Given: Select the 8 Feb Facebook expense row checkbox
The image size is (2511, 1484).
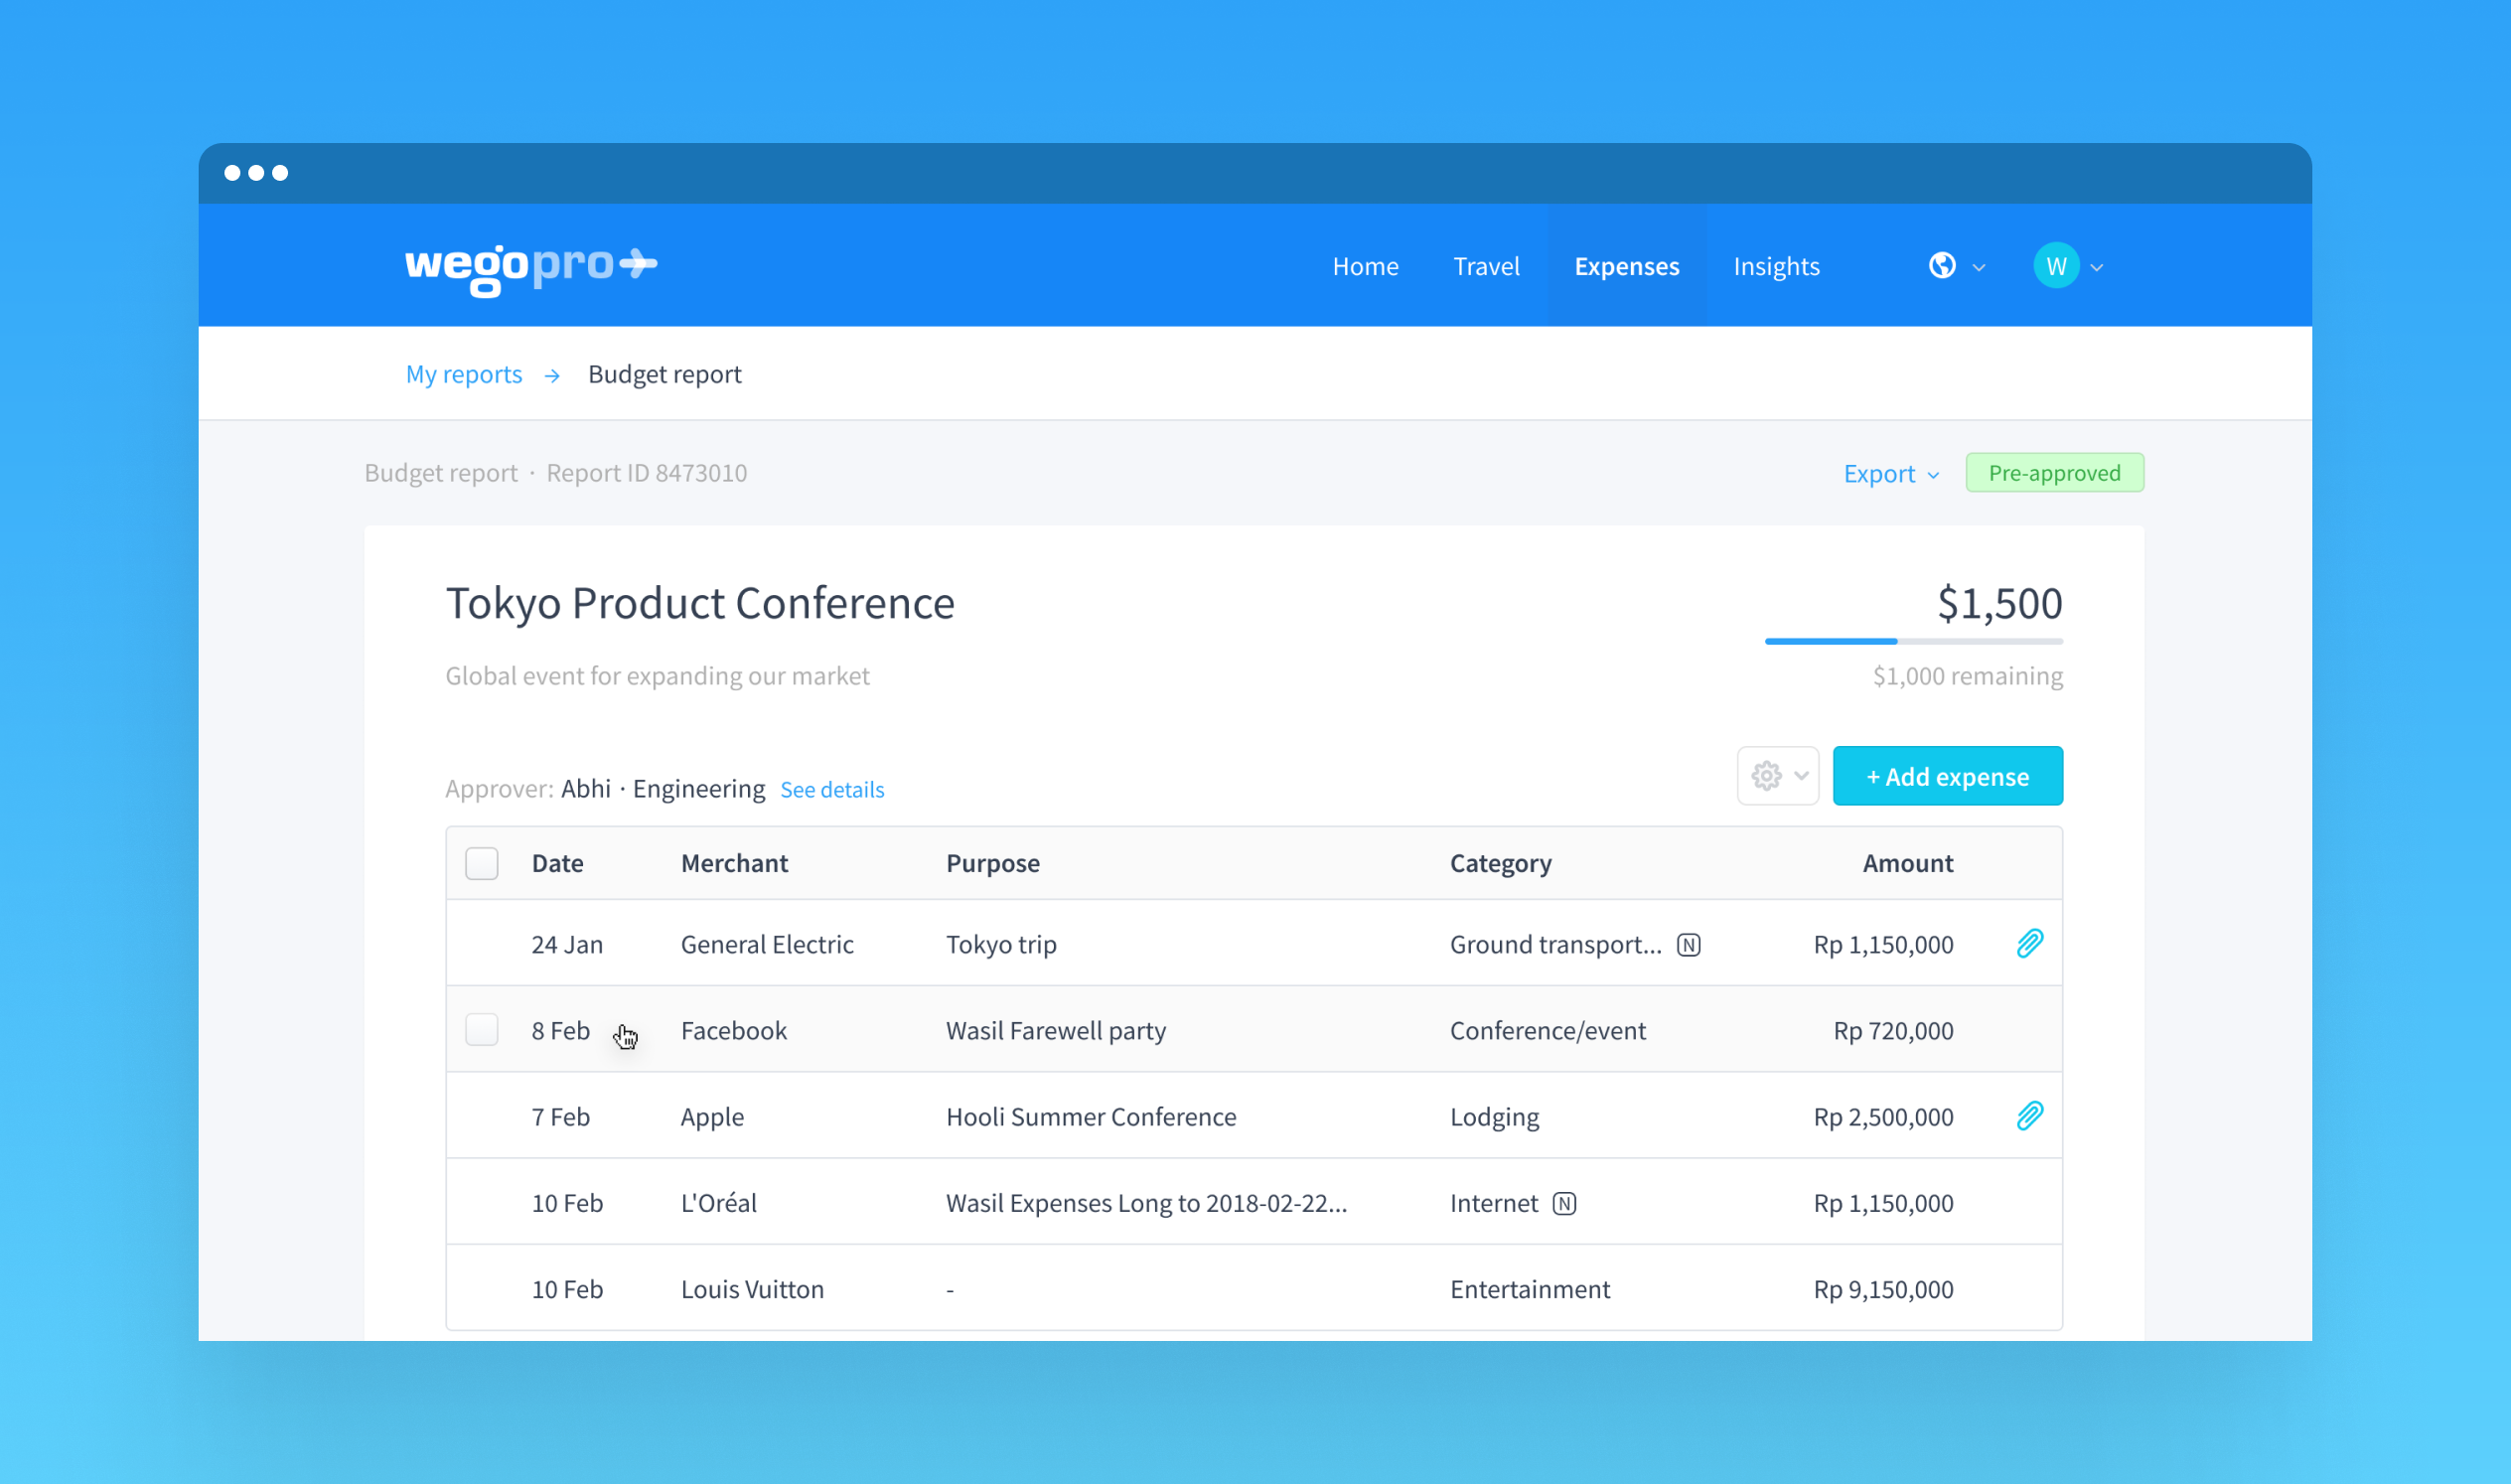Looking at the screenshot, I should tap(481, 1029).
